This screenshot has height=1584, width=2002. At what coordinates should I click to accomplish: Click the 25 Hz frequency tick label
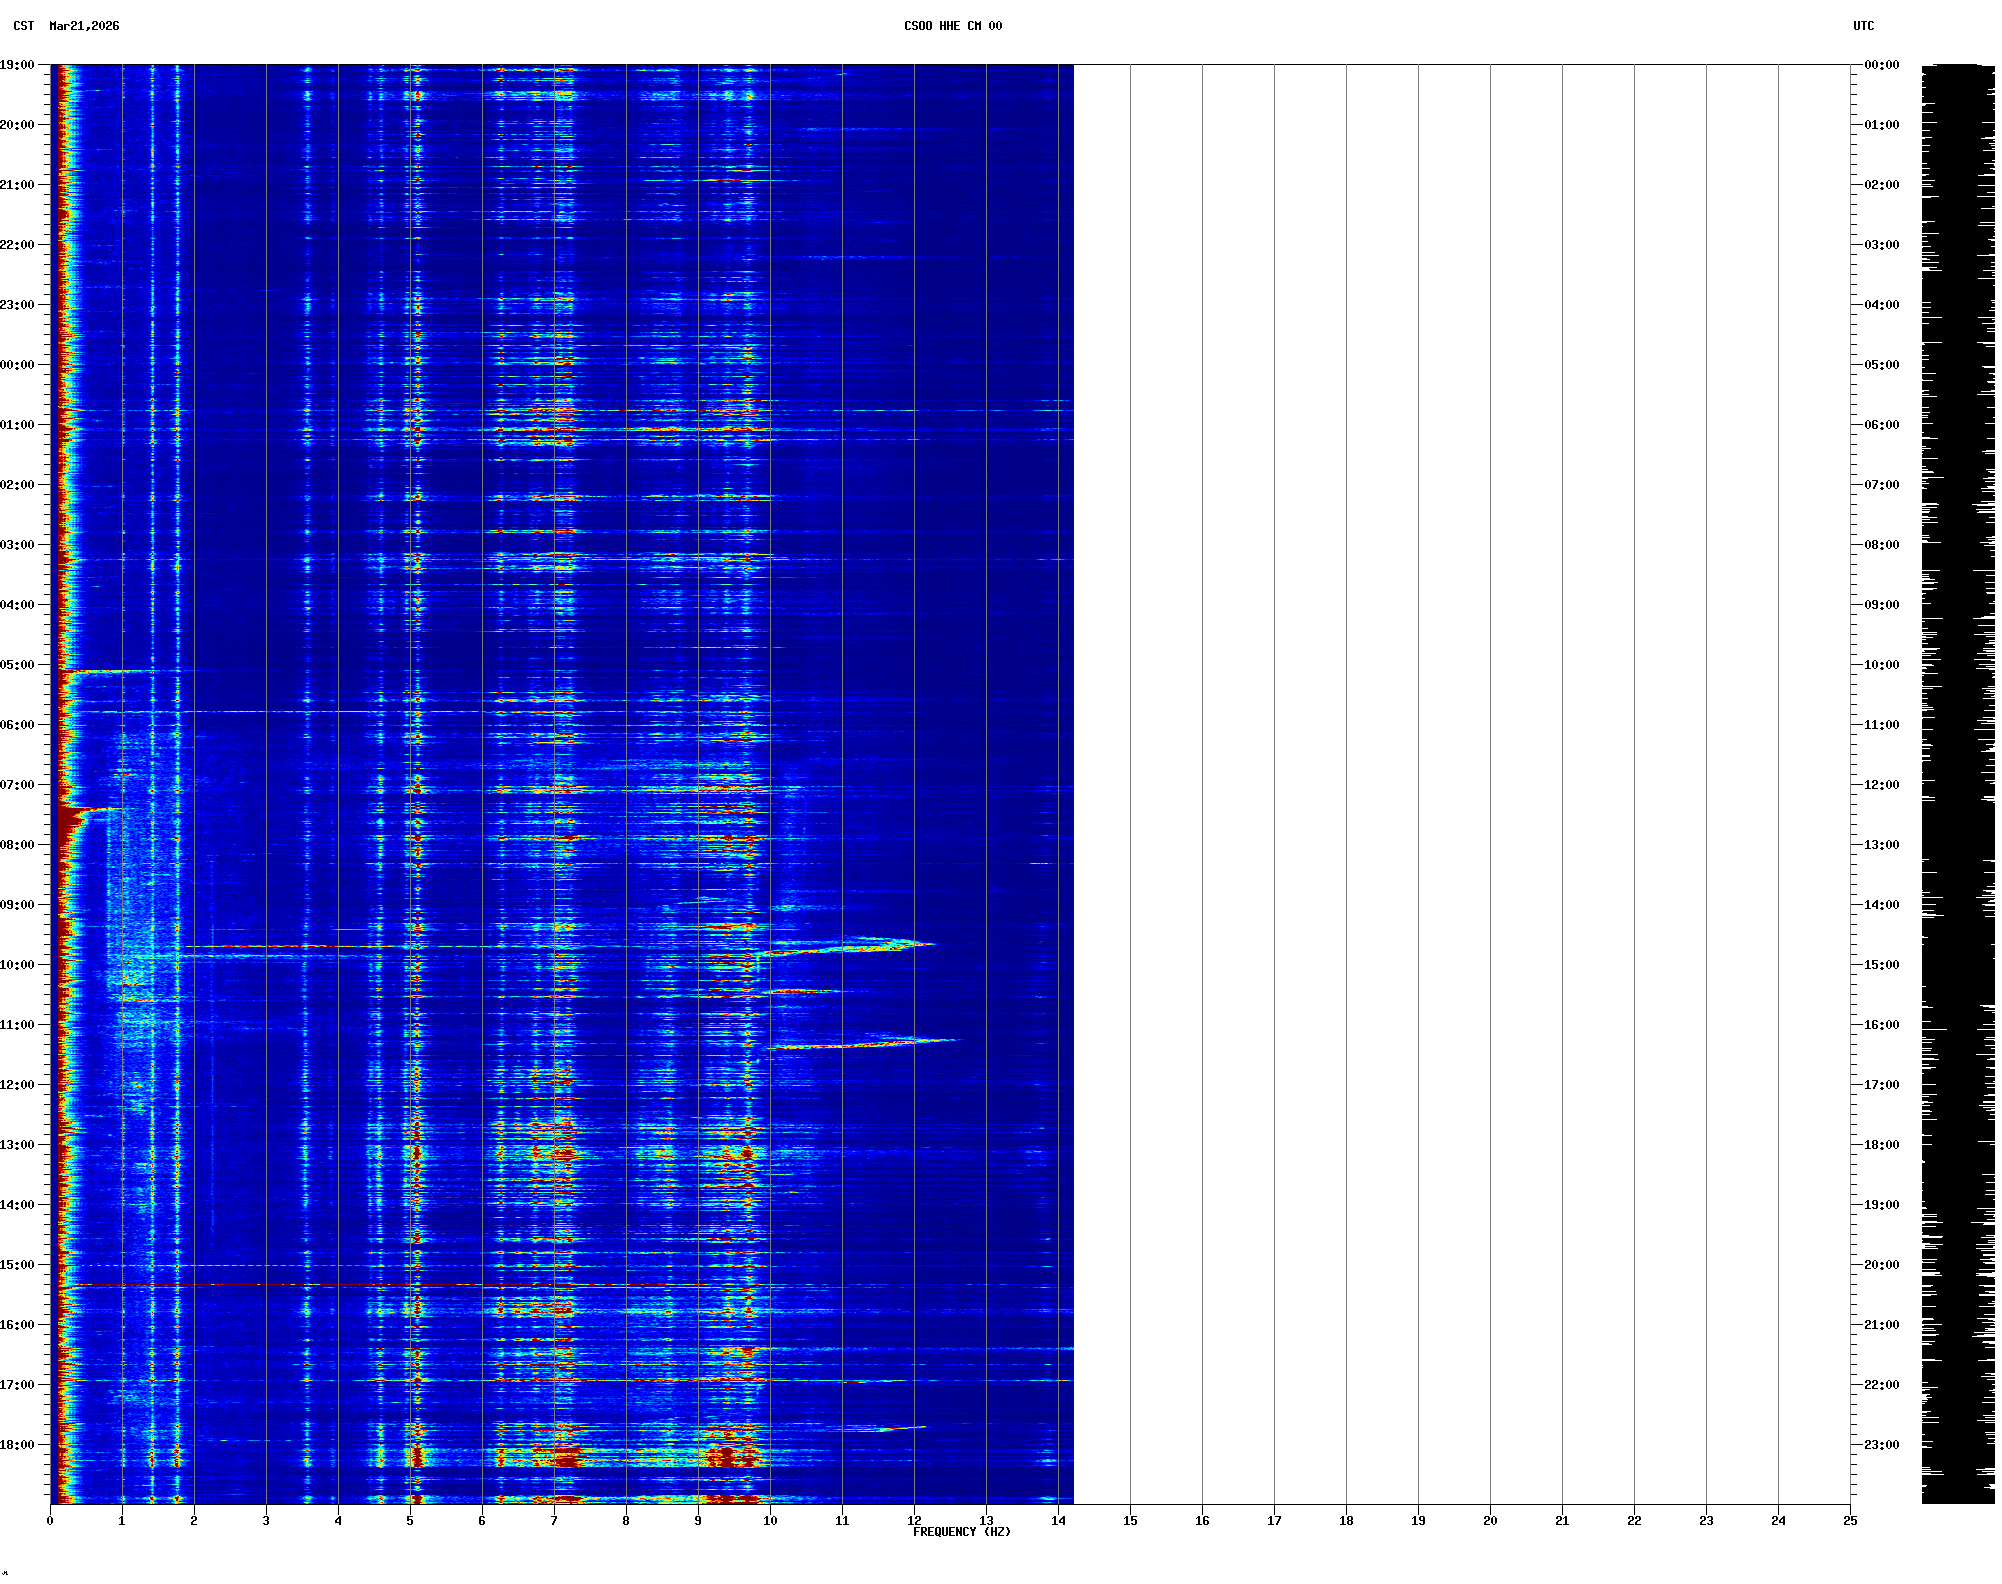(x=1850, y=1521)
